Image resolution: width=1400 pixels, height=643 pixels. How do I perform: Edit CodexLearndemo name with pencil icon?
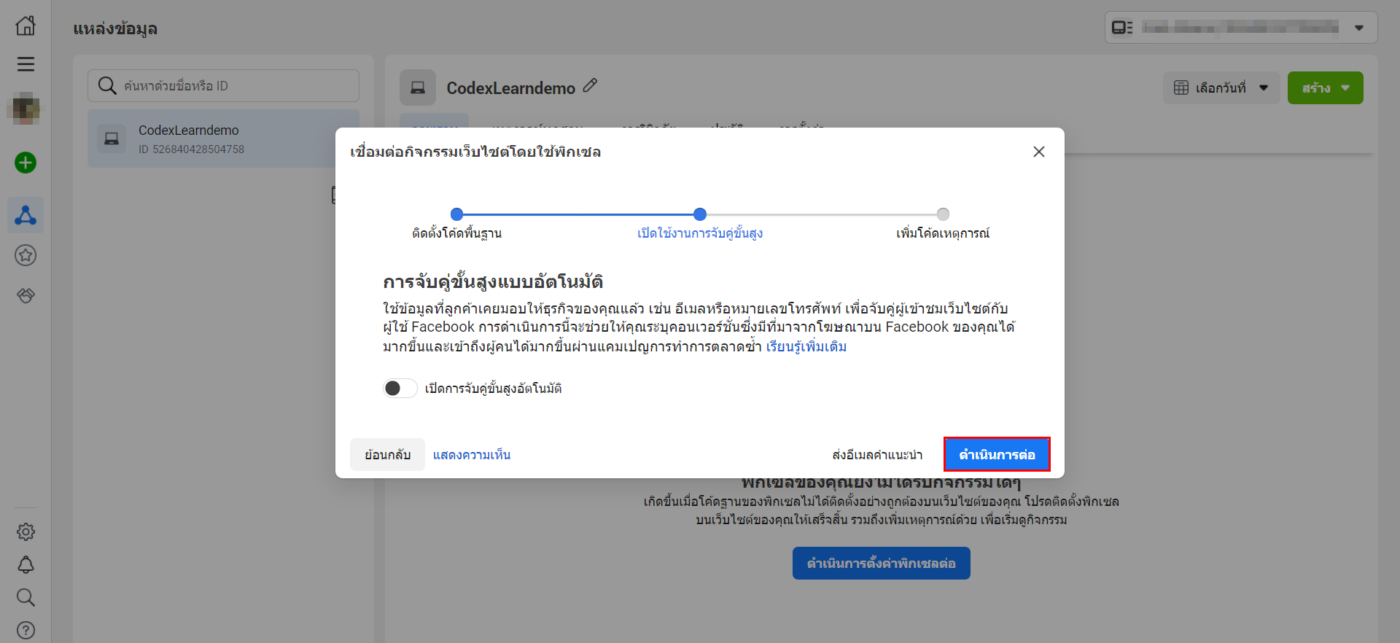pos(590,87)
